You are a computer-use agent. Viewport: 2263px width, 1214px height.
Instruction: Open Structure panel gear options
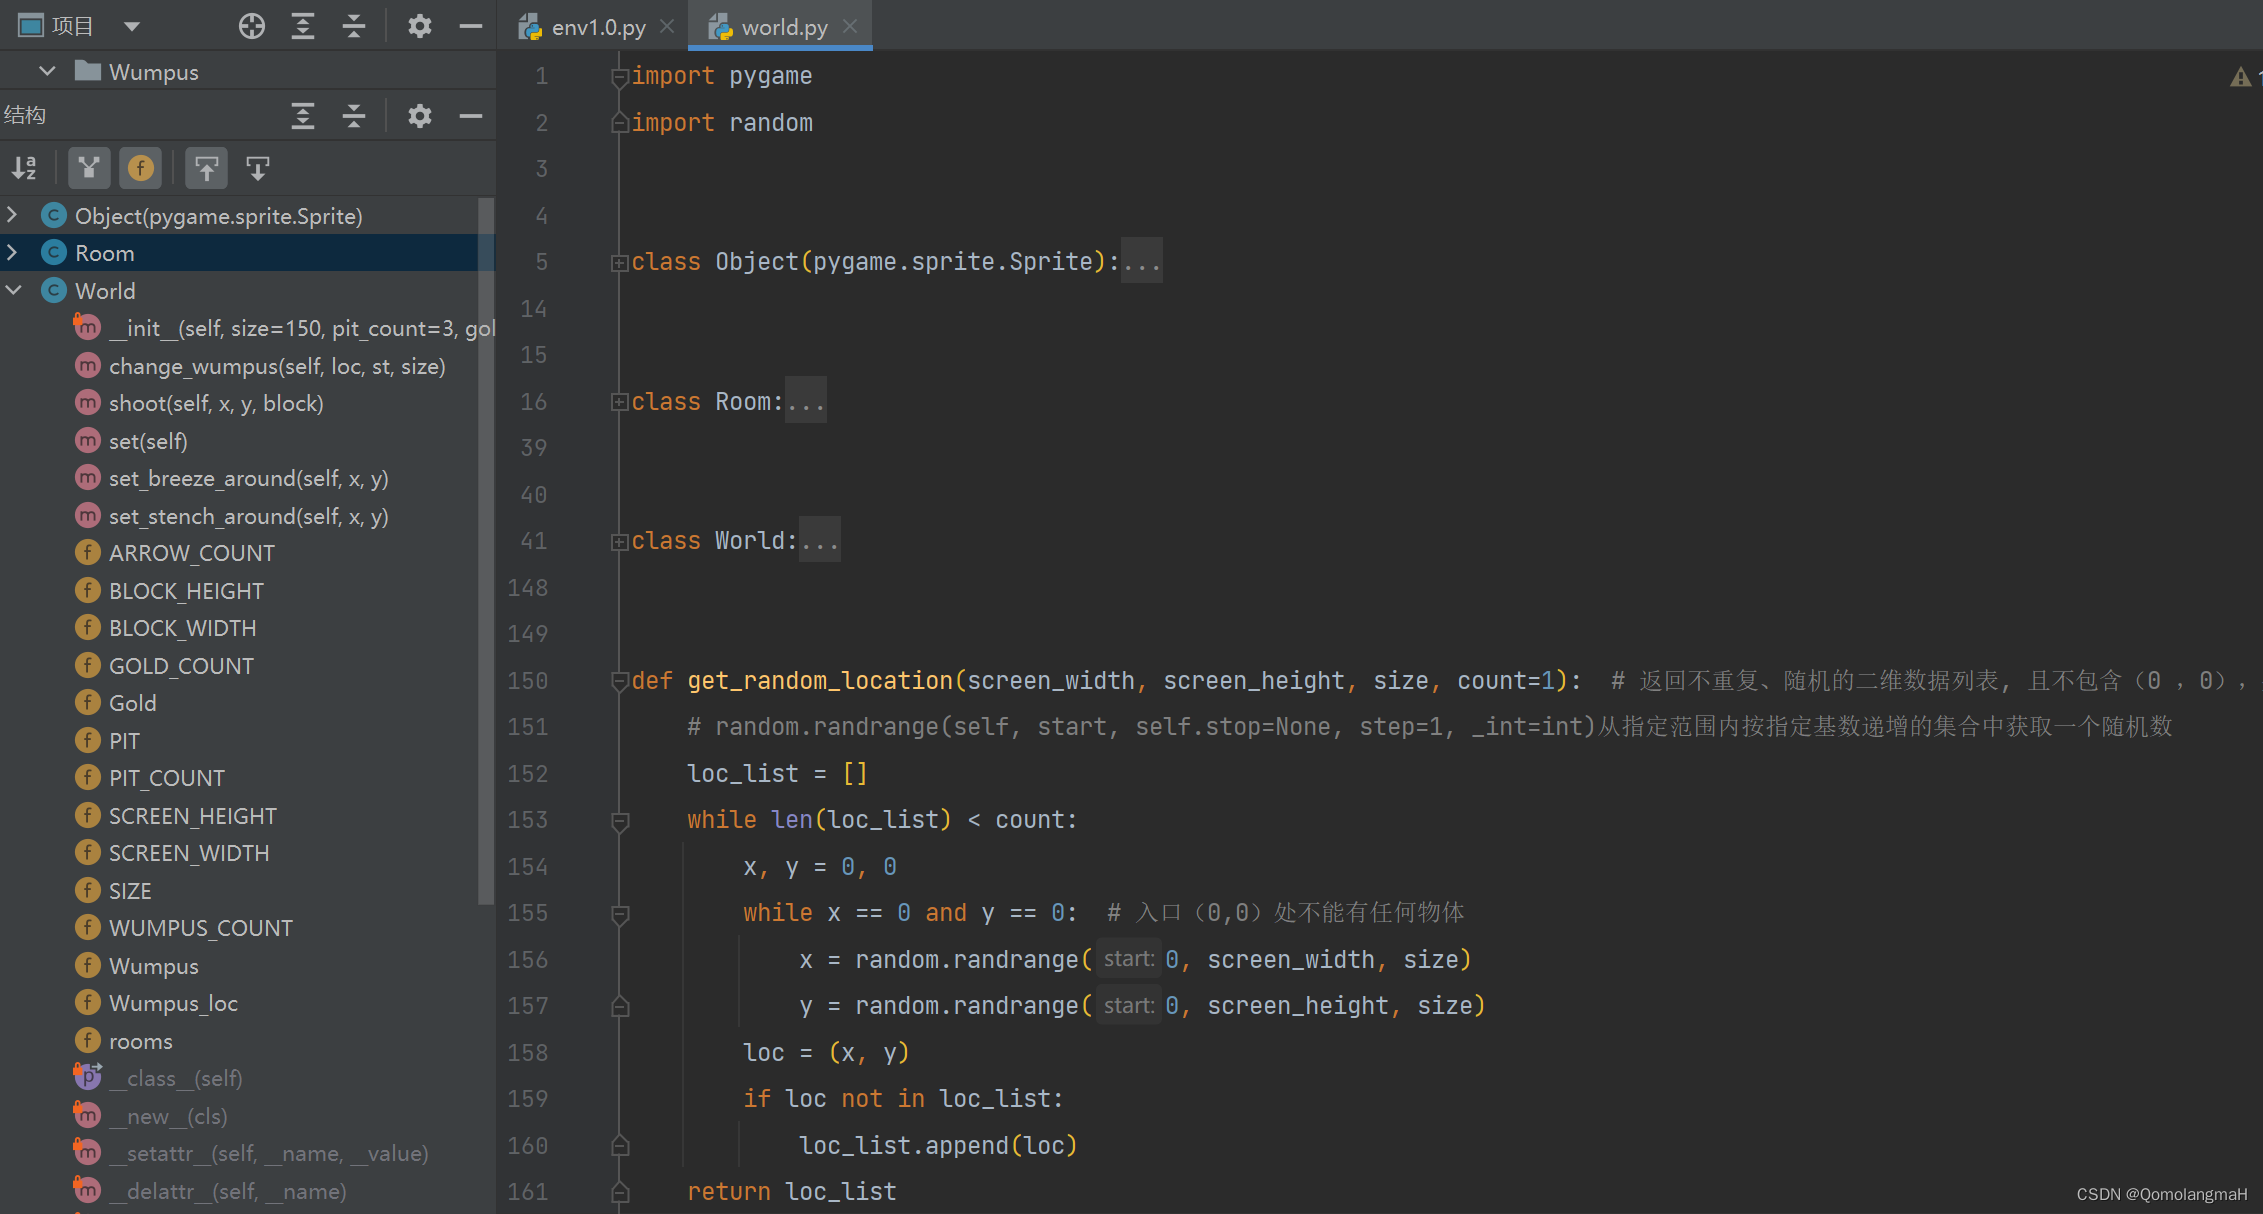click(419, 116)
